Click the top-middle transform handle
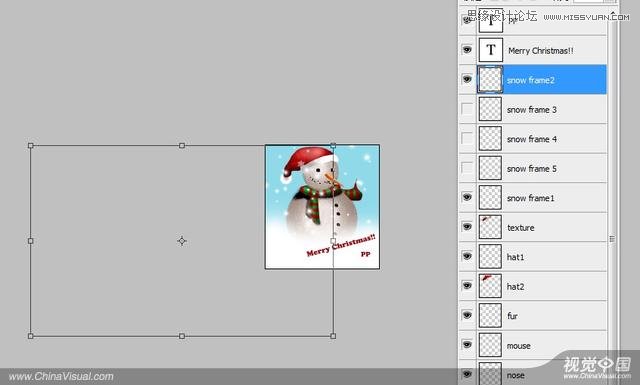 tap(182, 145)
